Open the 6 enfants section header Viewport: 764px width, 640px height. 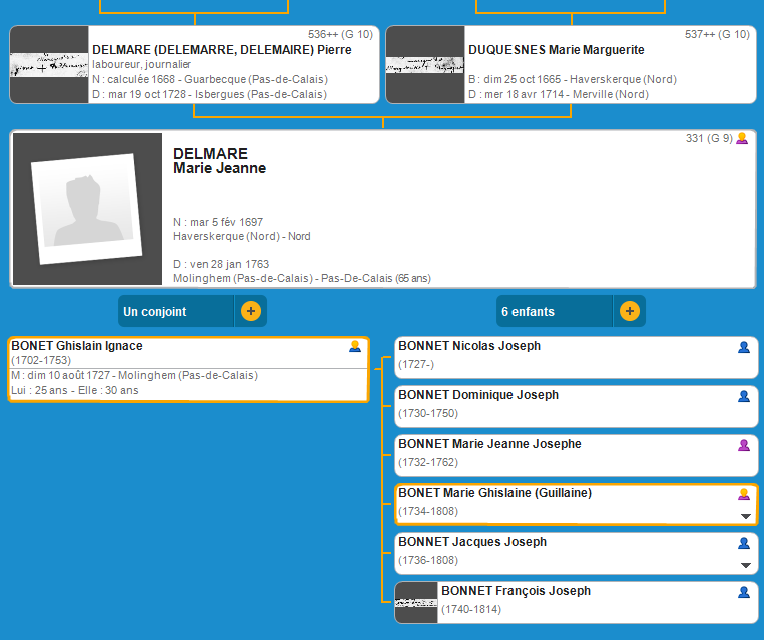(x=554, y=311)
